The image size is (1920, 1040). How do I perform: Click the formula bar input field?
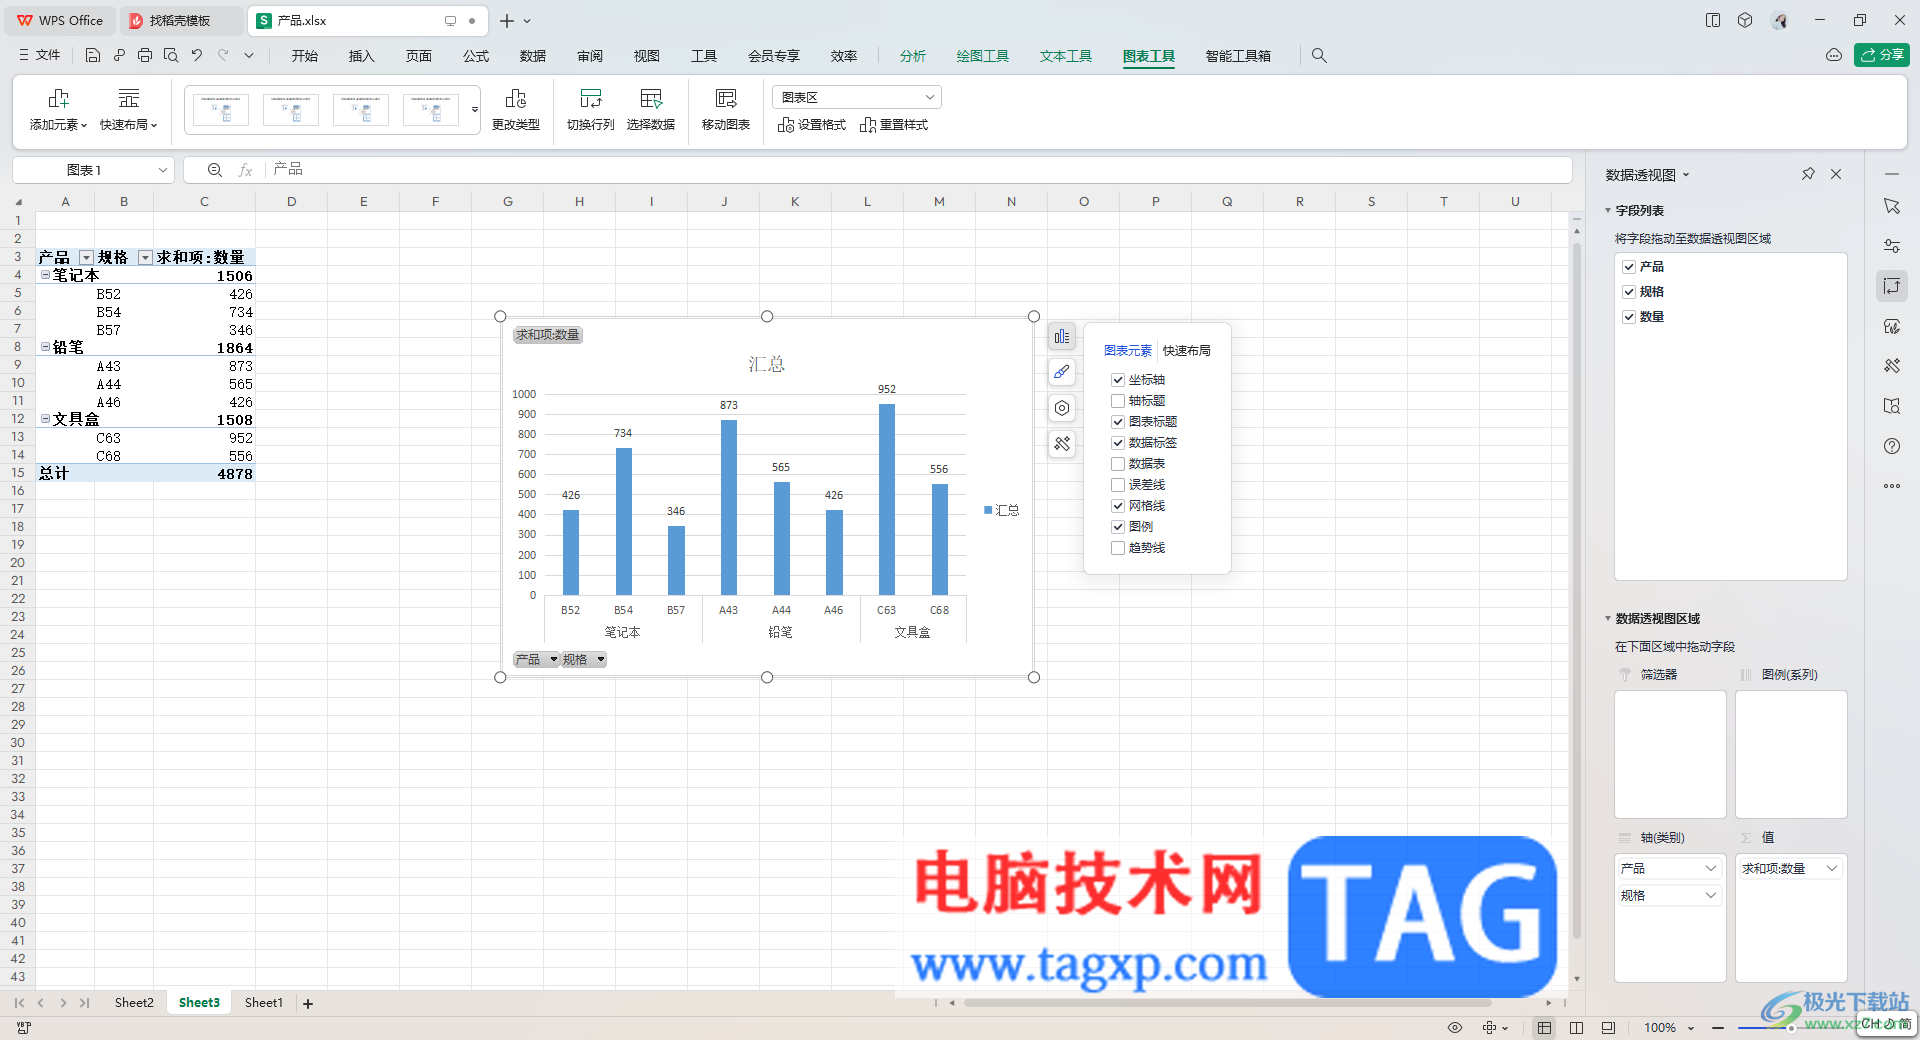pyautogui.click(x=918, y=170)
